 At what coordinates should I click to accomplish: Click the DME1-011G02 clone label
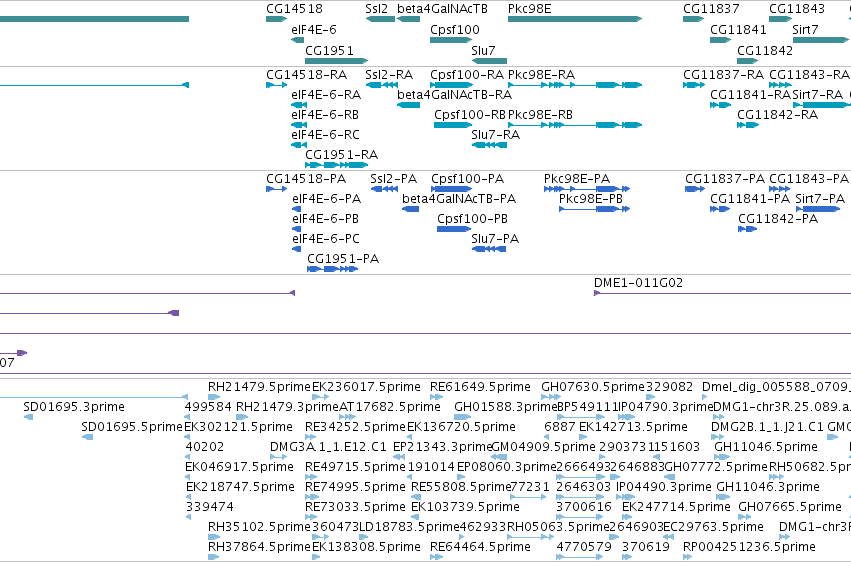[x=638, y=283]
